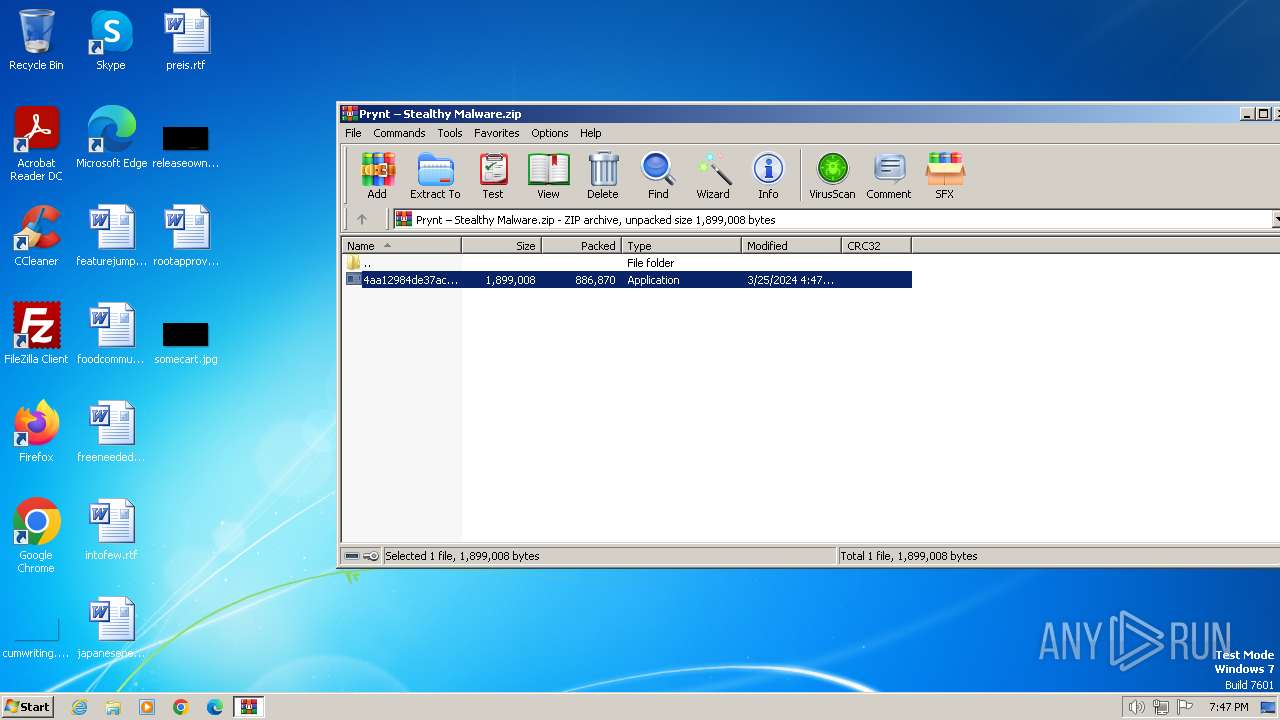Image resolution: width=1280 pixels, height=720 pixels.
Task: Open Edge from the taskbar
Action: [215, 707]
